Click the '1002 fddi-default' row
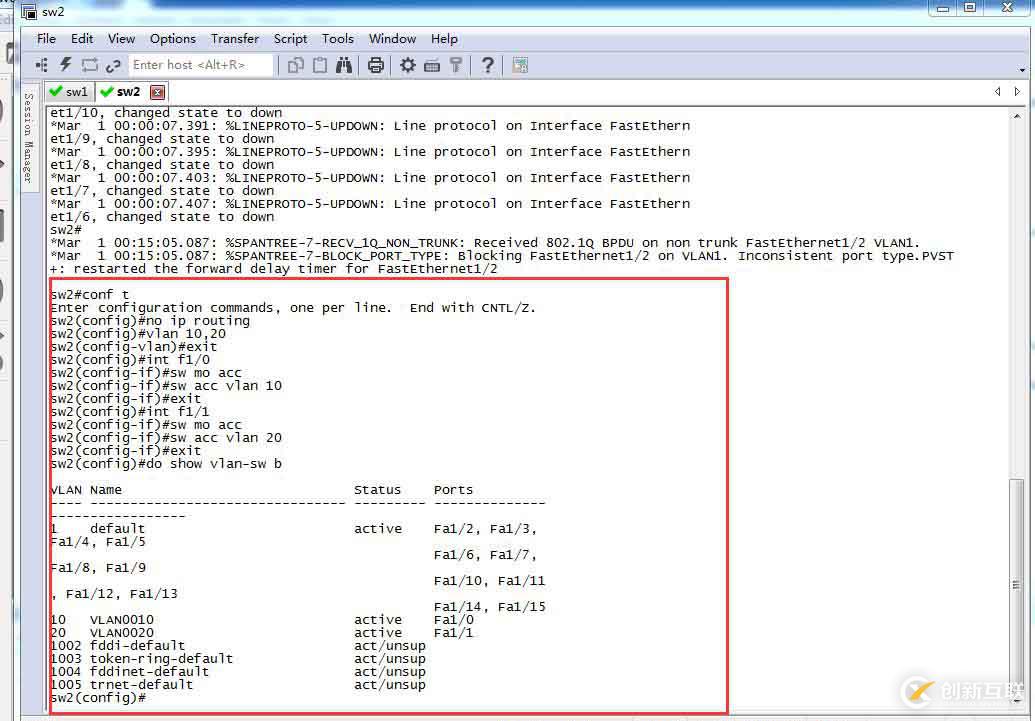This screenshot has height=721, width=1035. click(x=238, y=646)
